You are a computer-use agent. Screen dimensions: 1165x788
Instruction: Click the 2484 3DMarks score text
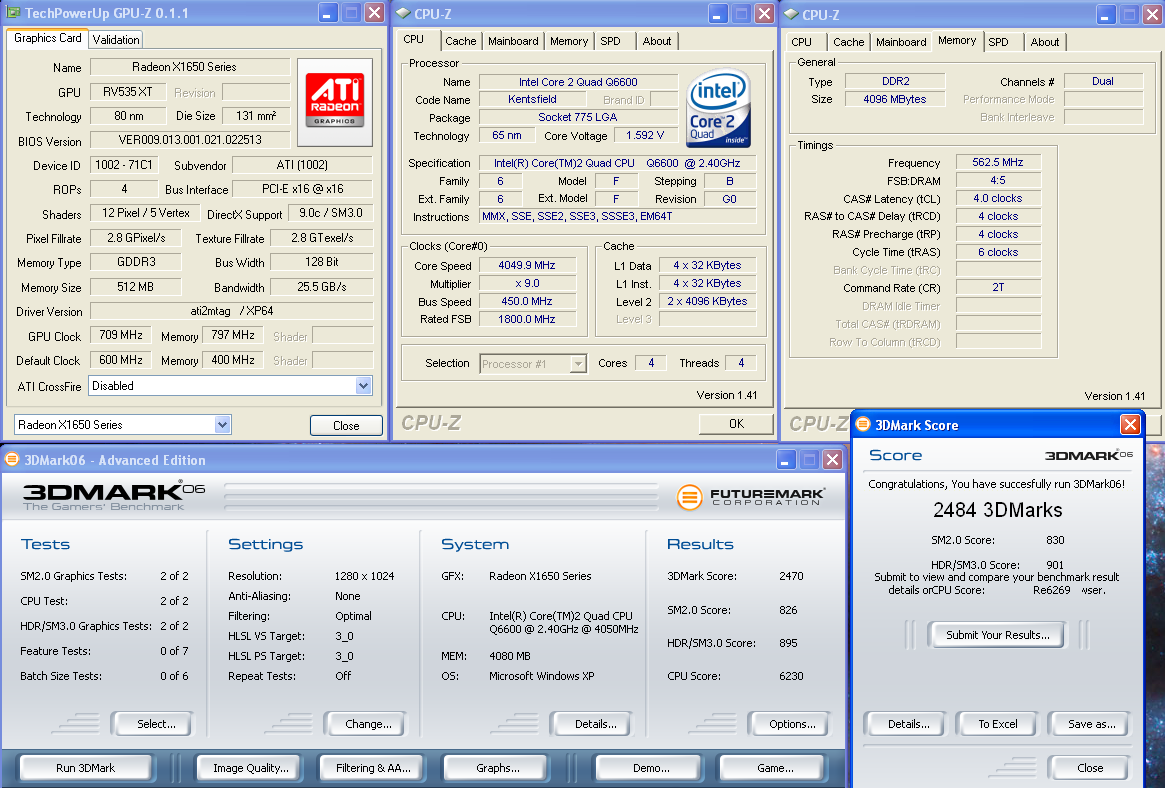pos(998,509)
